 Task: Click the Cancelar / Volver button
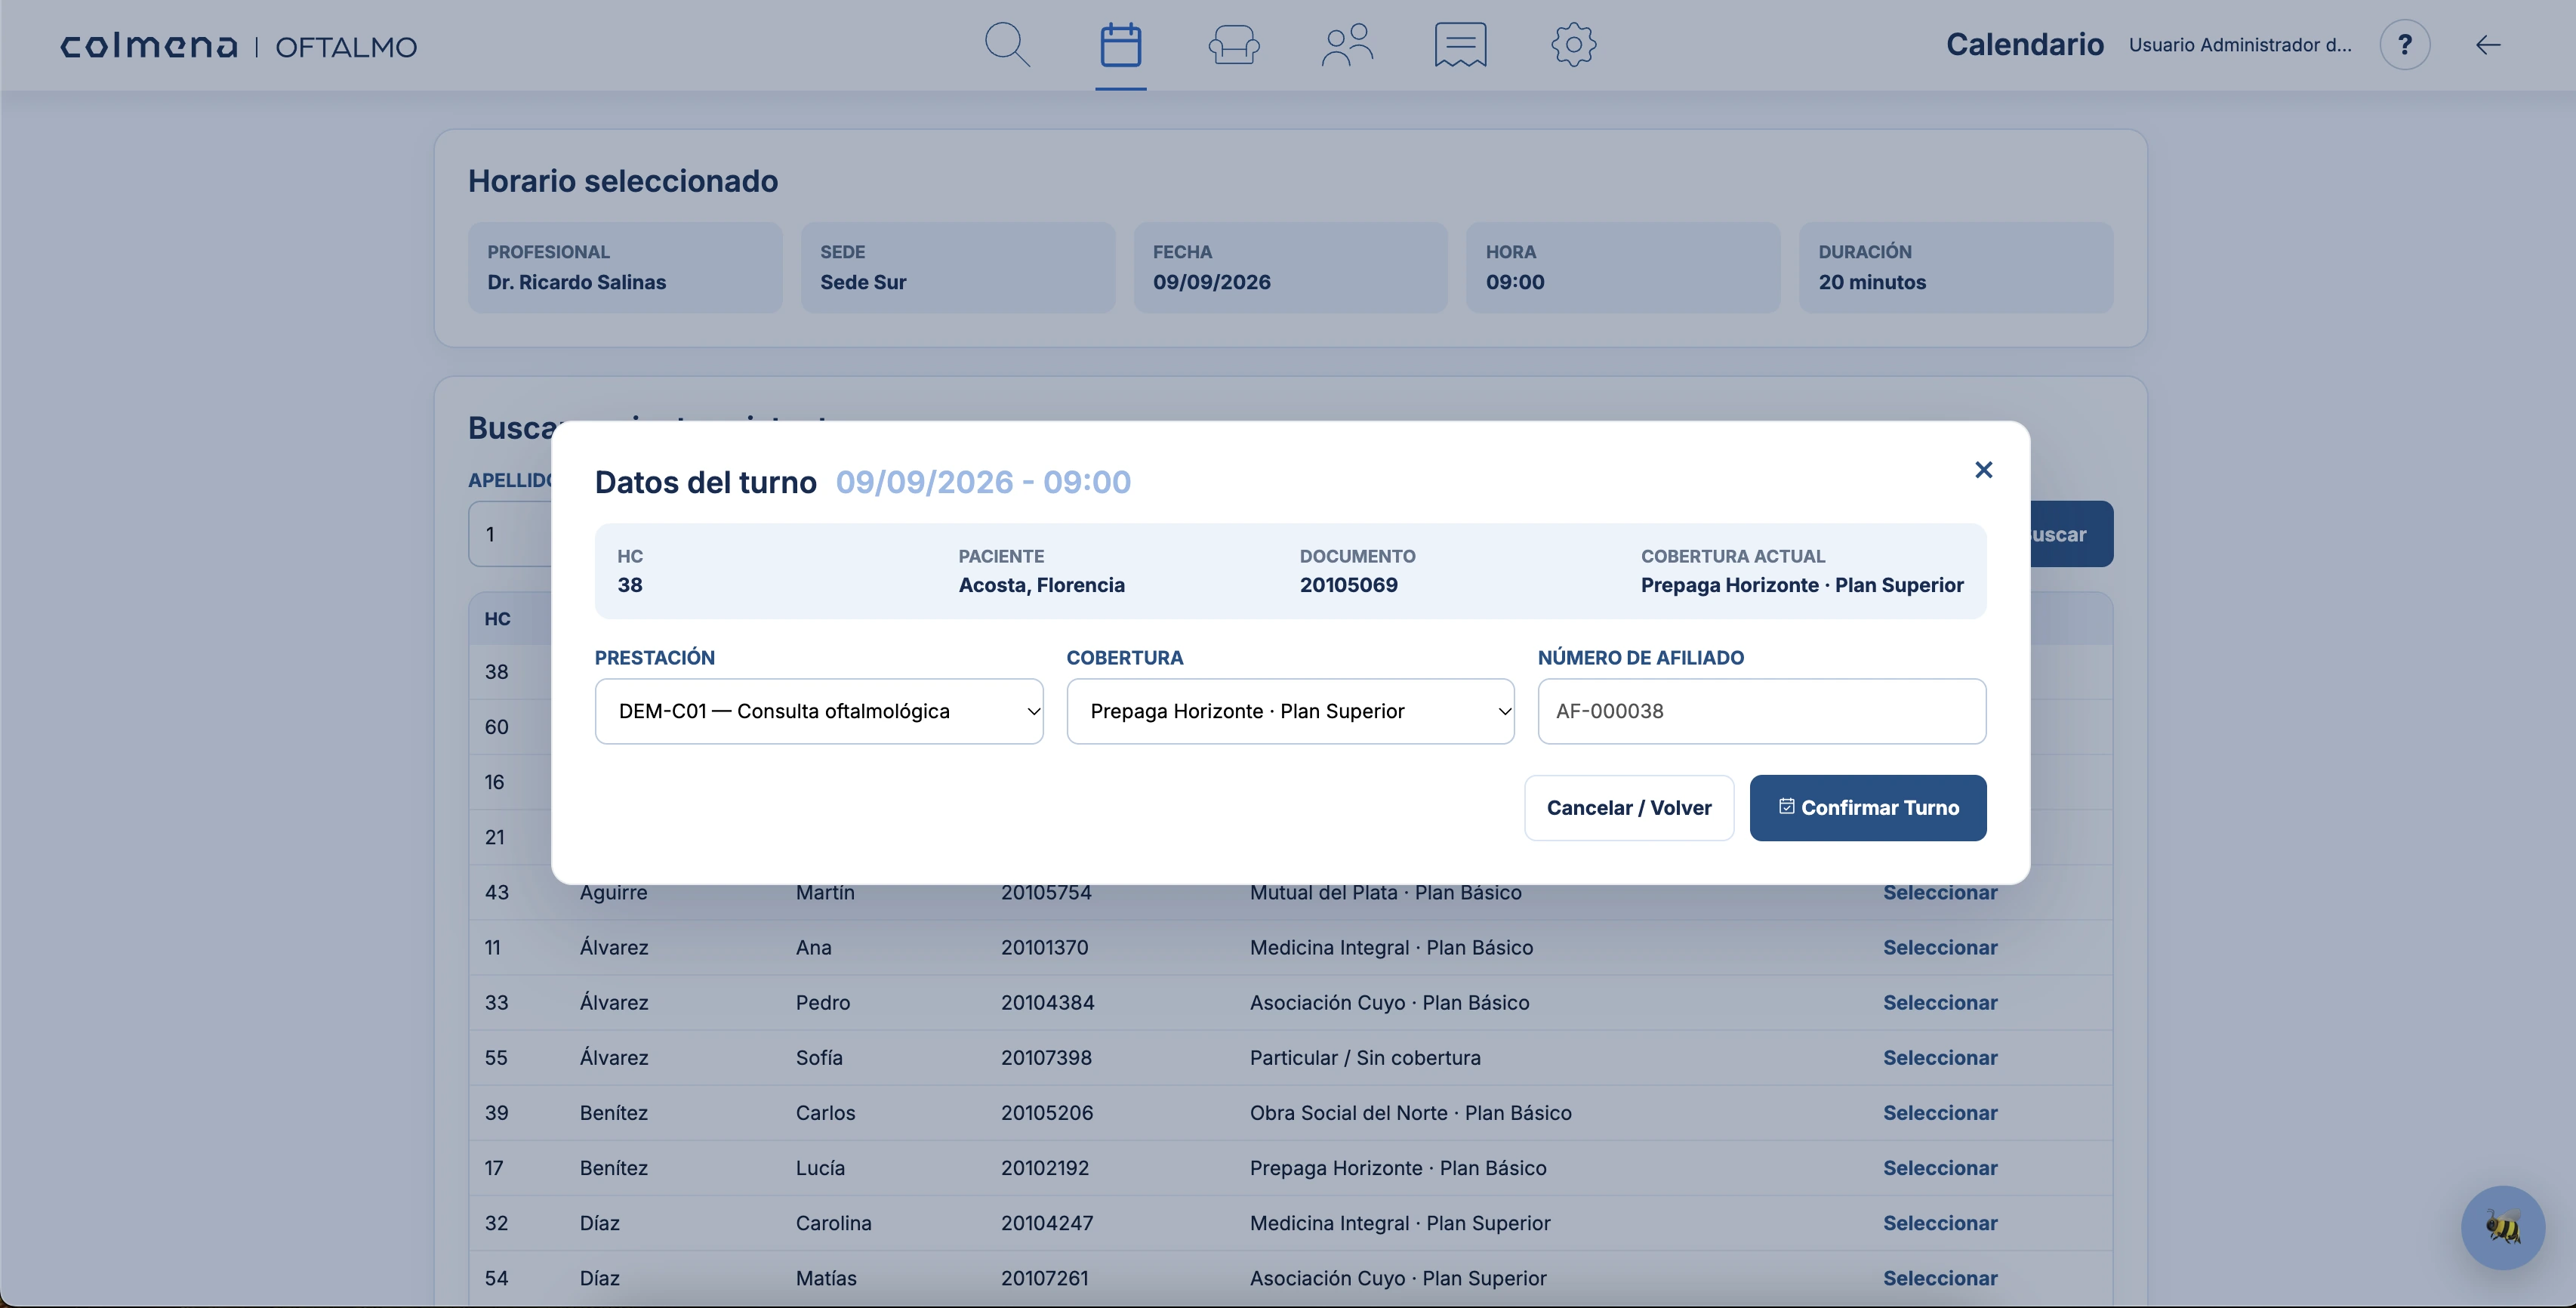(1628, 808)
